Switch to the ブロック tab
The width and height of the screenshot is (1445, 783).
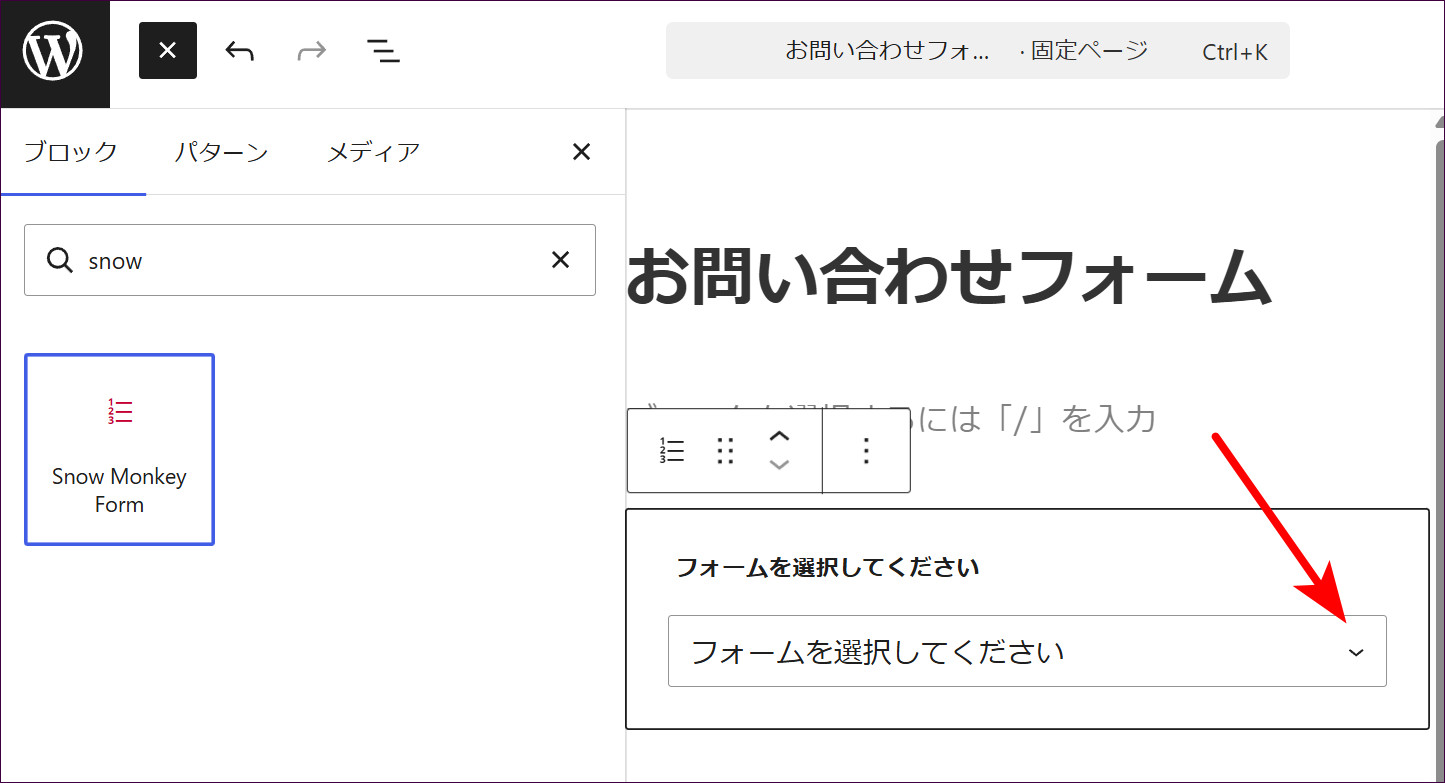pyautogui.click(x=71, y=152)
